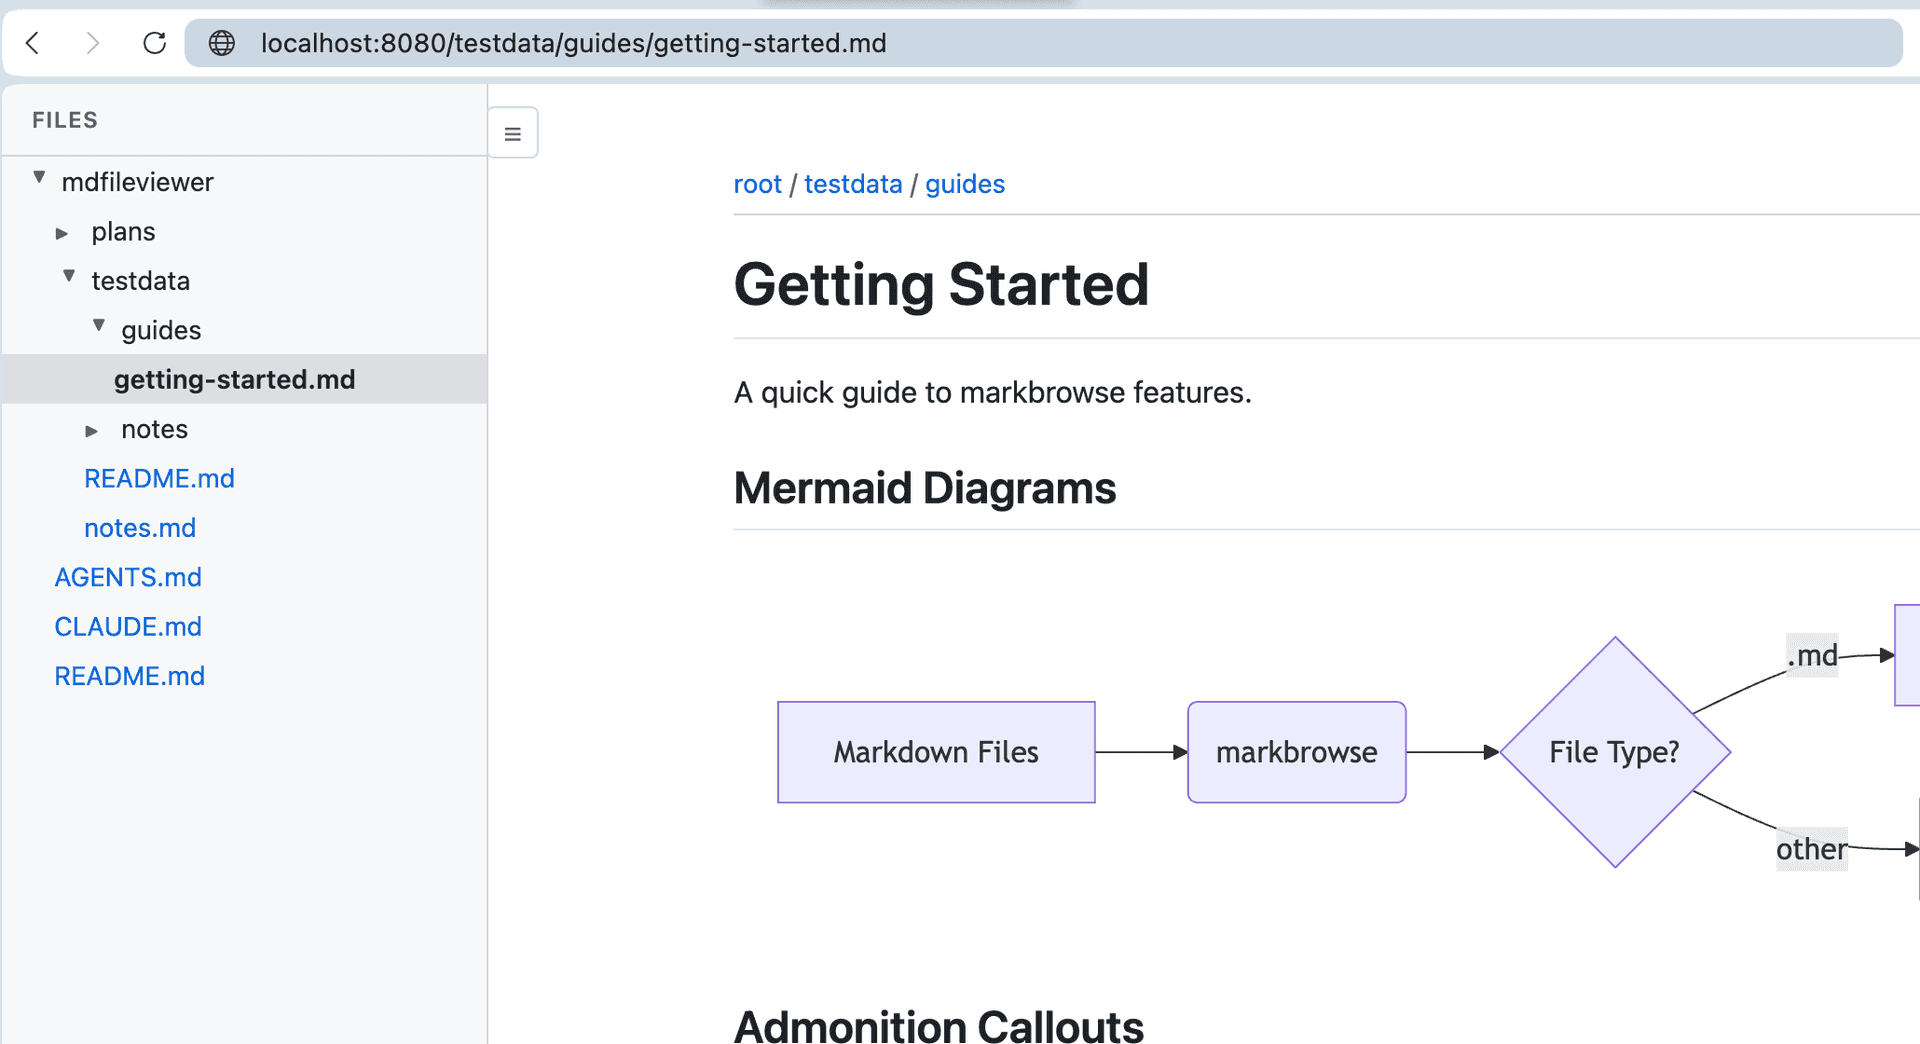Collapse the guides folder arrow

(99, 326)
